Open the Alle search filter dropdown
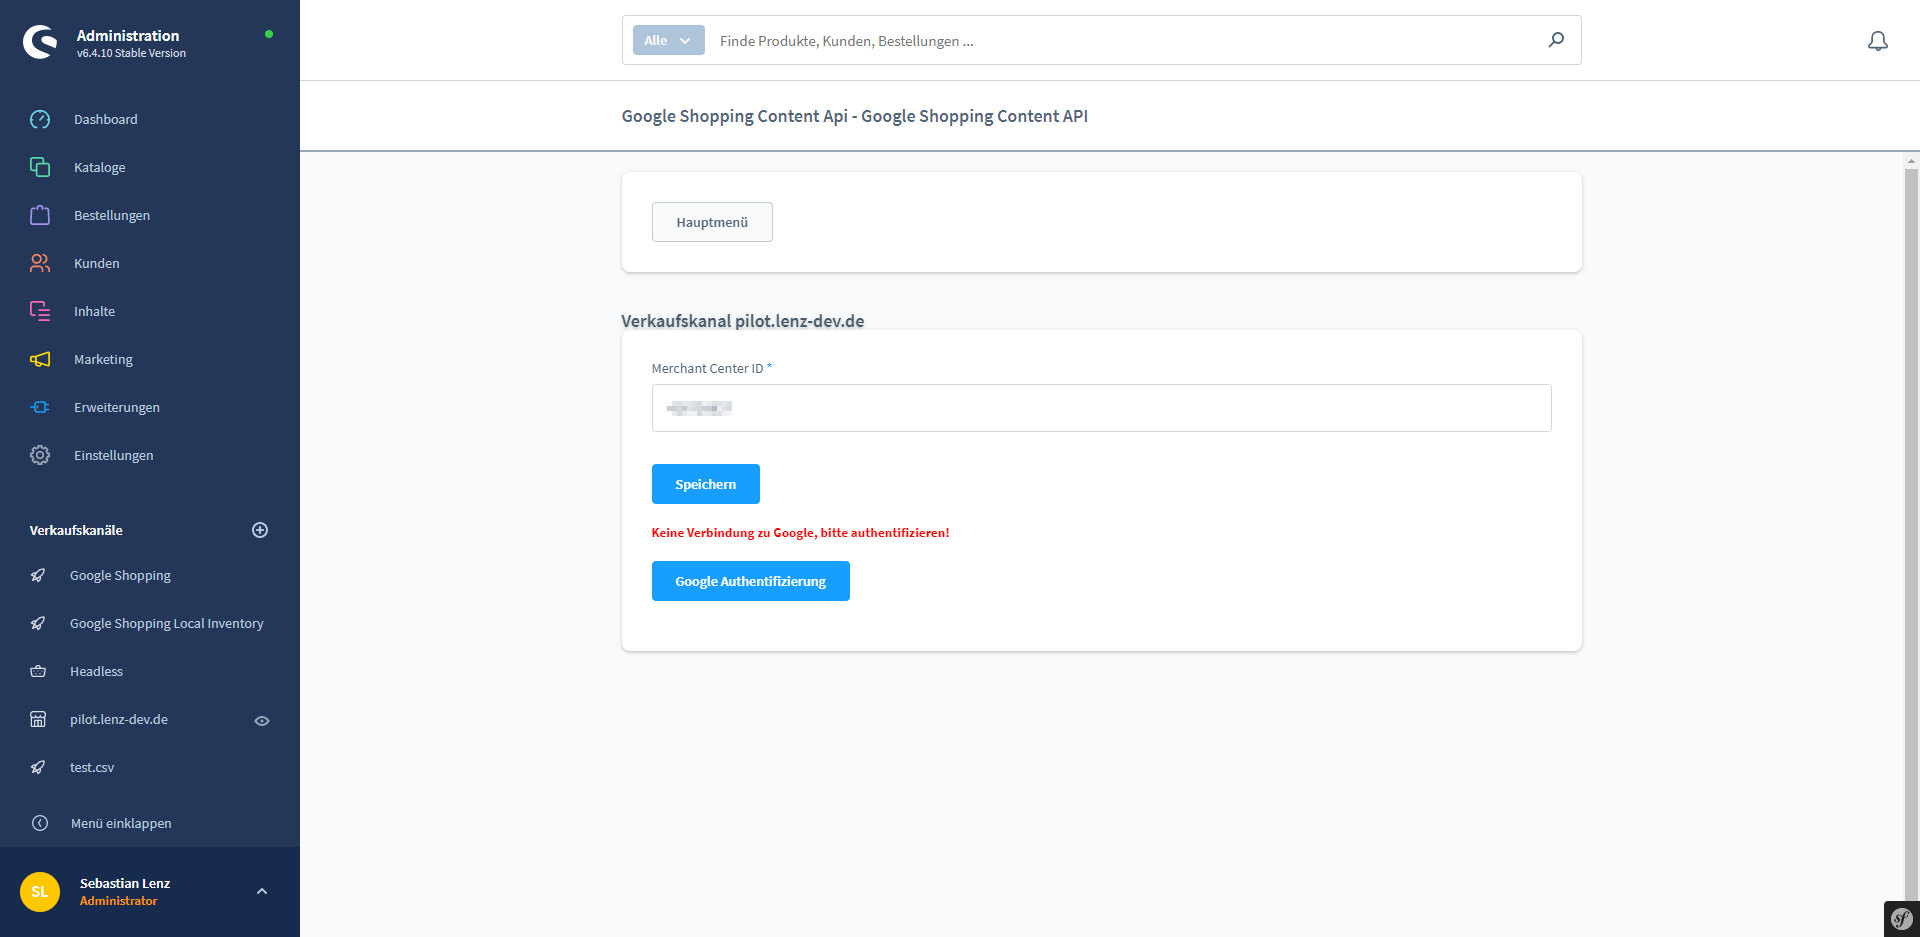 669,40
